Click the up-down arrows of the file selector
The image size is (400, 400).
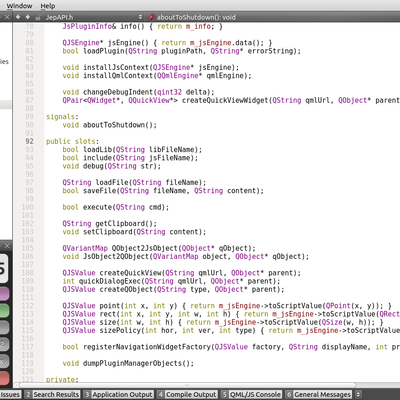tap(140, 17)
